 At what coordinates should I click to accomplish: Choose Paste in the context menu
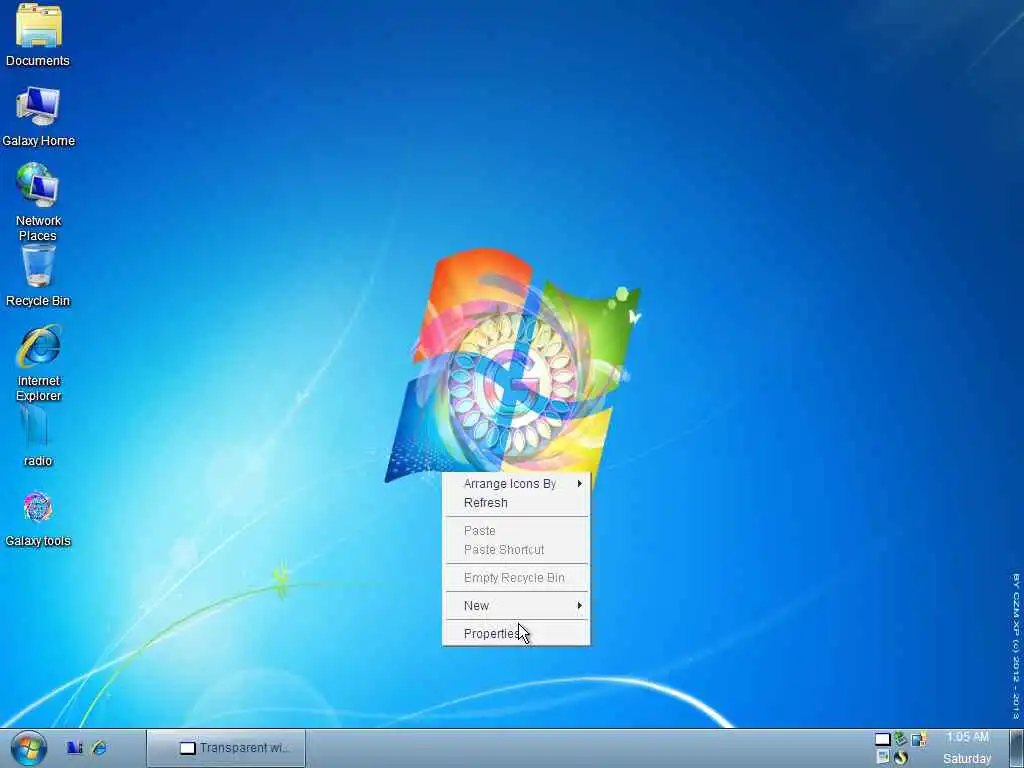[516, 531]
